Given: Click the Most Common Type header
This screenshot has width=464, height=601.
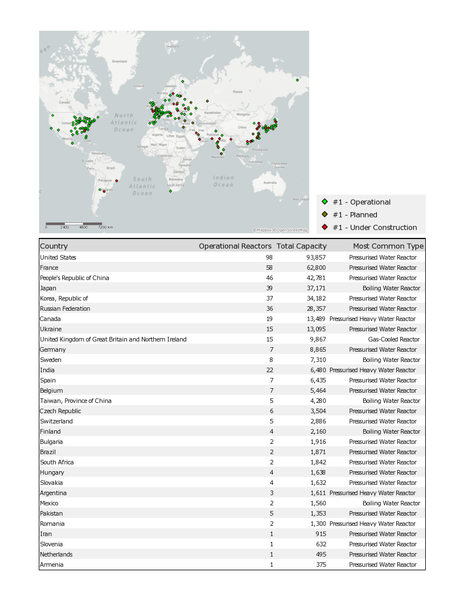Looking at the screenshot, I should pyautogui.click(x=388, y=246).
